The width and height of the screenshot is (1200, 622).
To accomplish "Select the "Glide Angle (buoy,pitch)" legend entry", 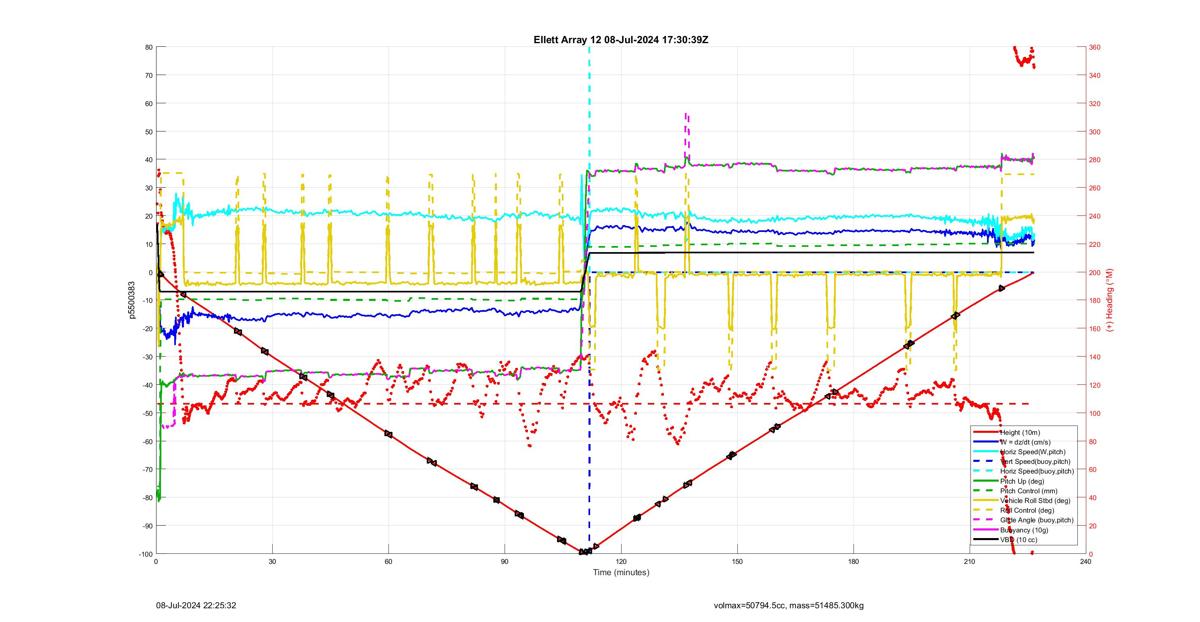I will point(1038,520).
